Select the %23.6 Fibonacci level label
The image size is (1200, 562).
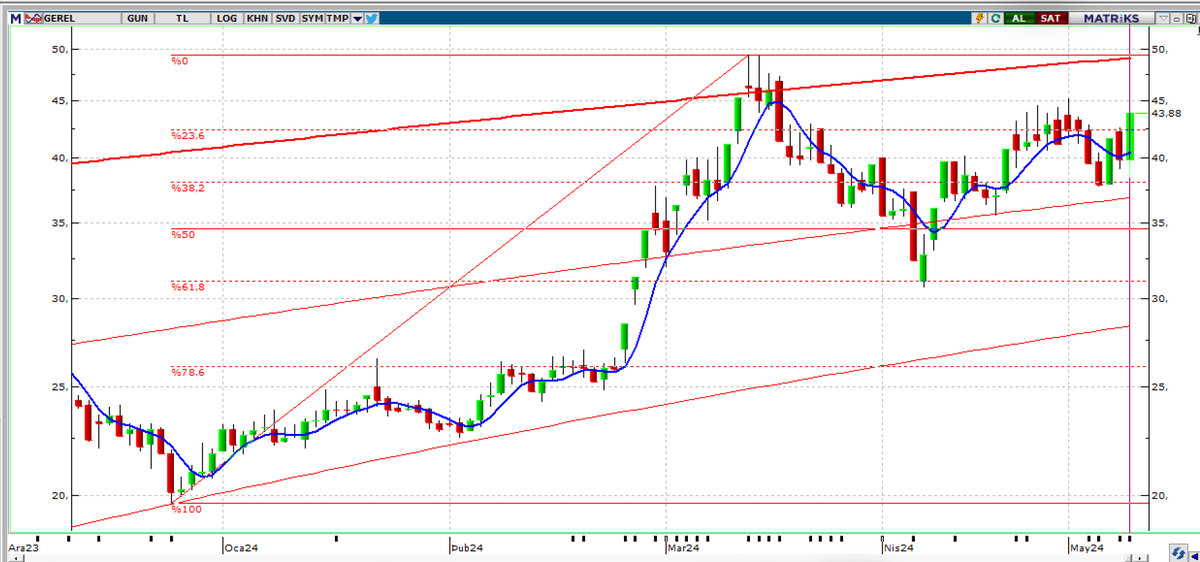(187, 136)
